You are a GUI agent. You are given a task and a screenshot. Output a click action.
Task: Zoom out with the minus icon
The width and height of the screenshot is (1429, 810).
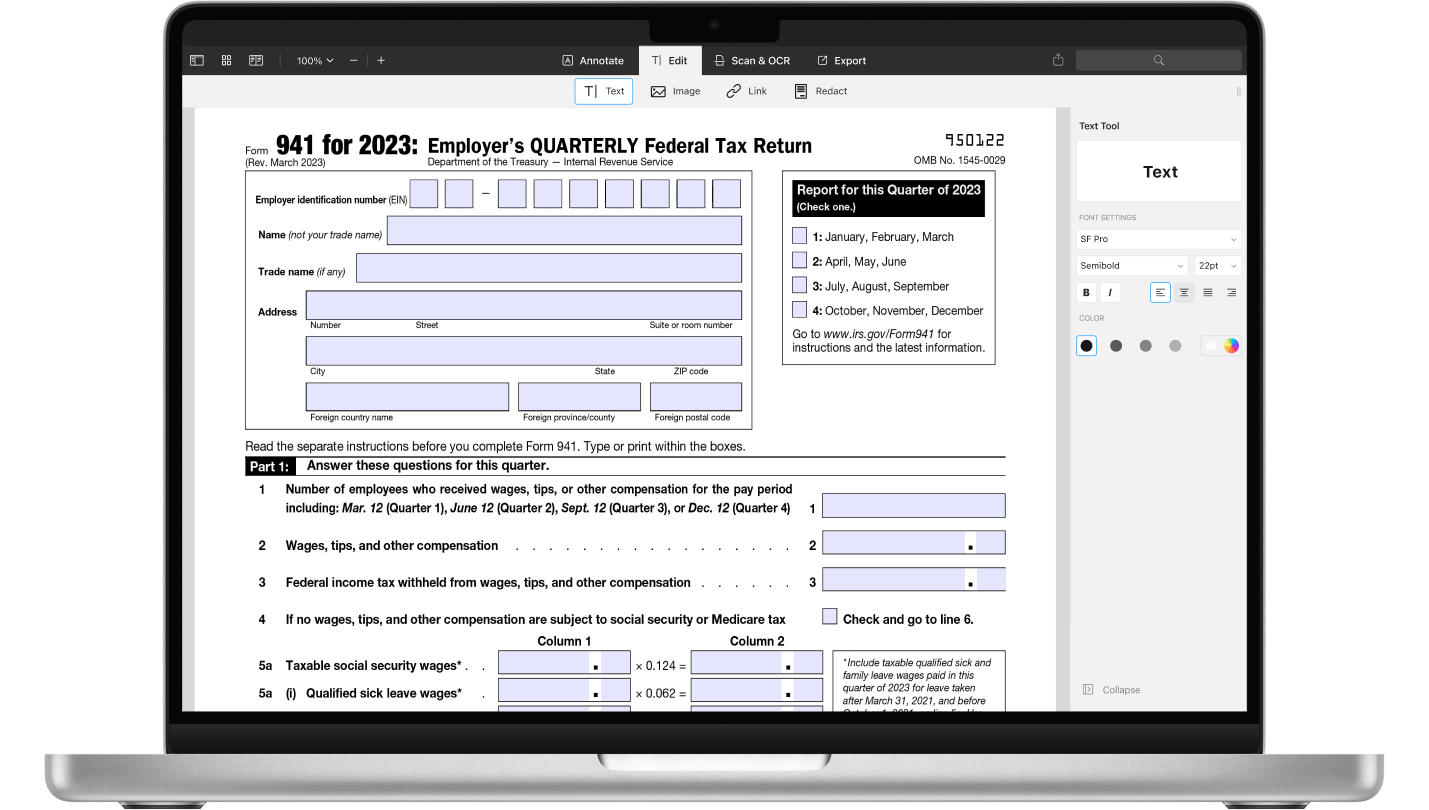point(353,61)
